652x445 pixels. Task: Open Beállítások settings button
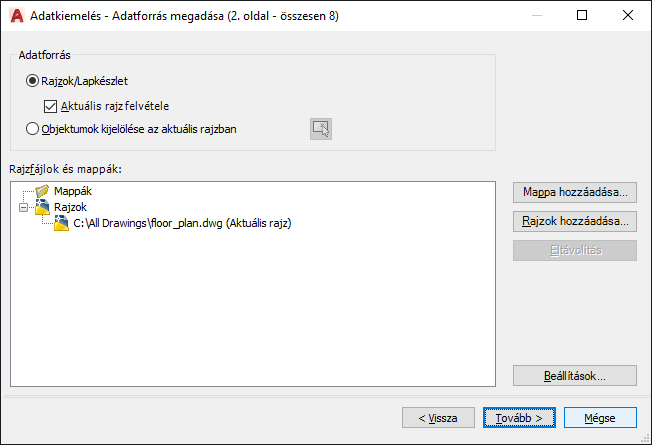(x=574, y=376)
